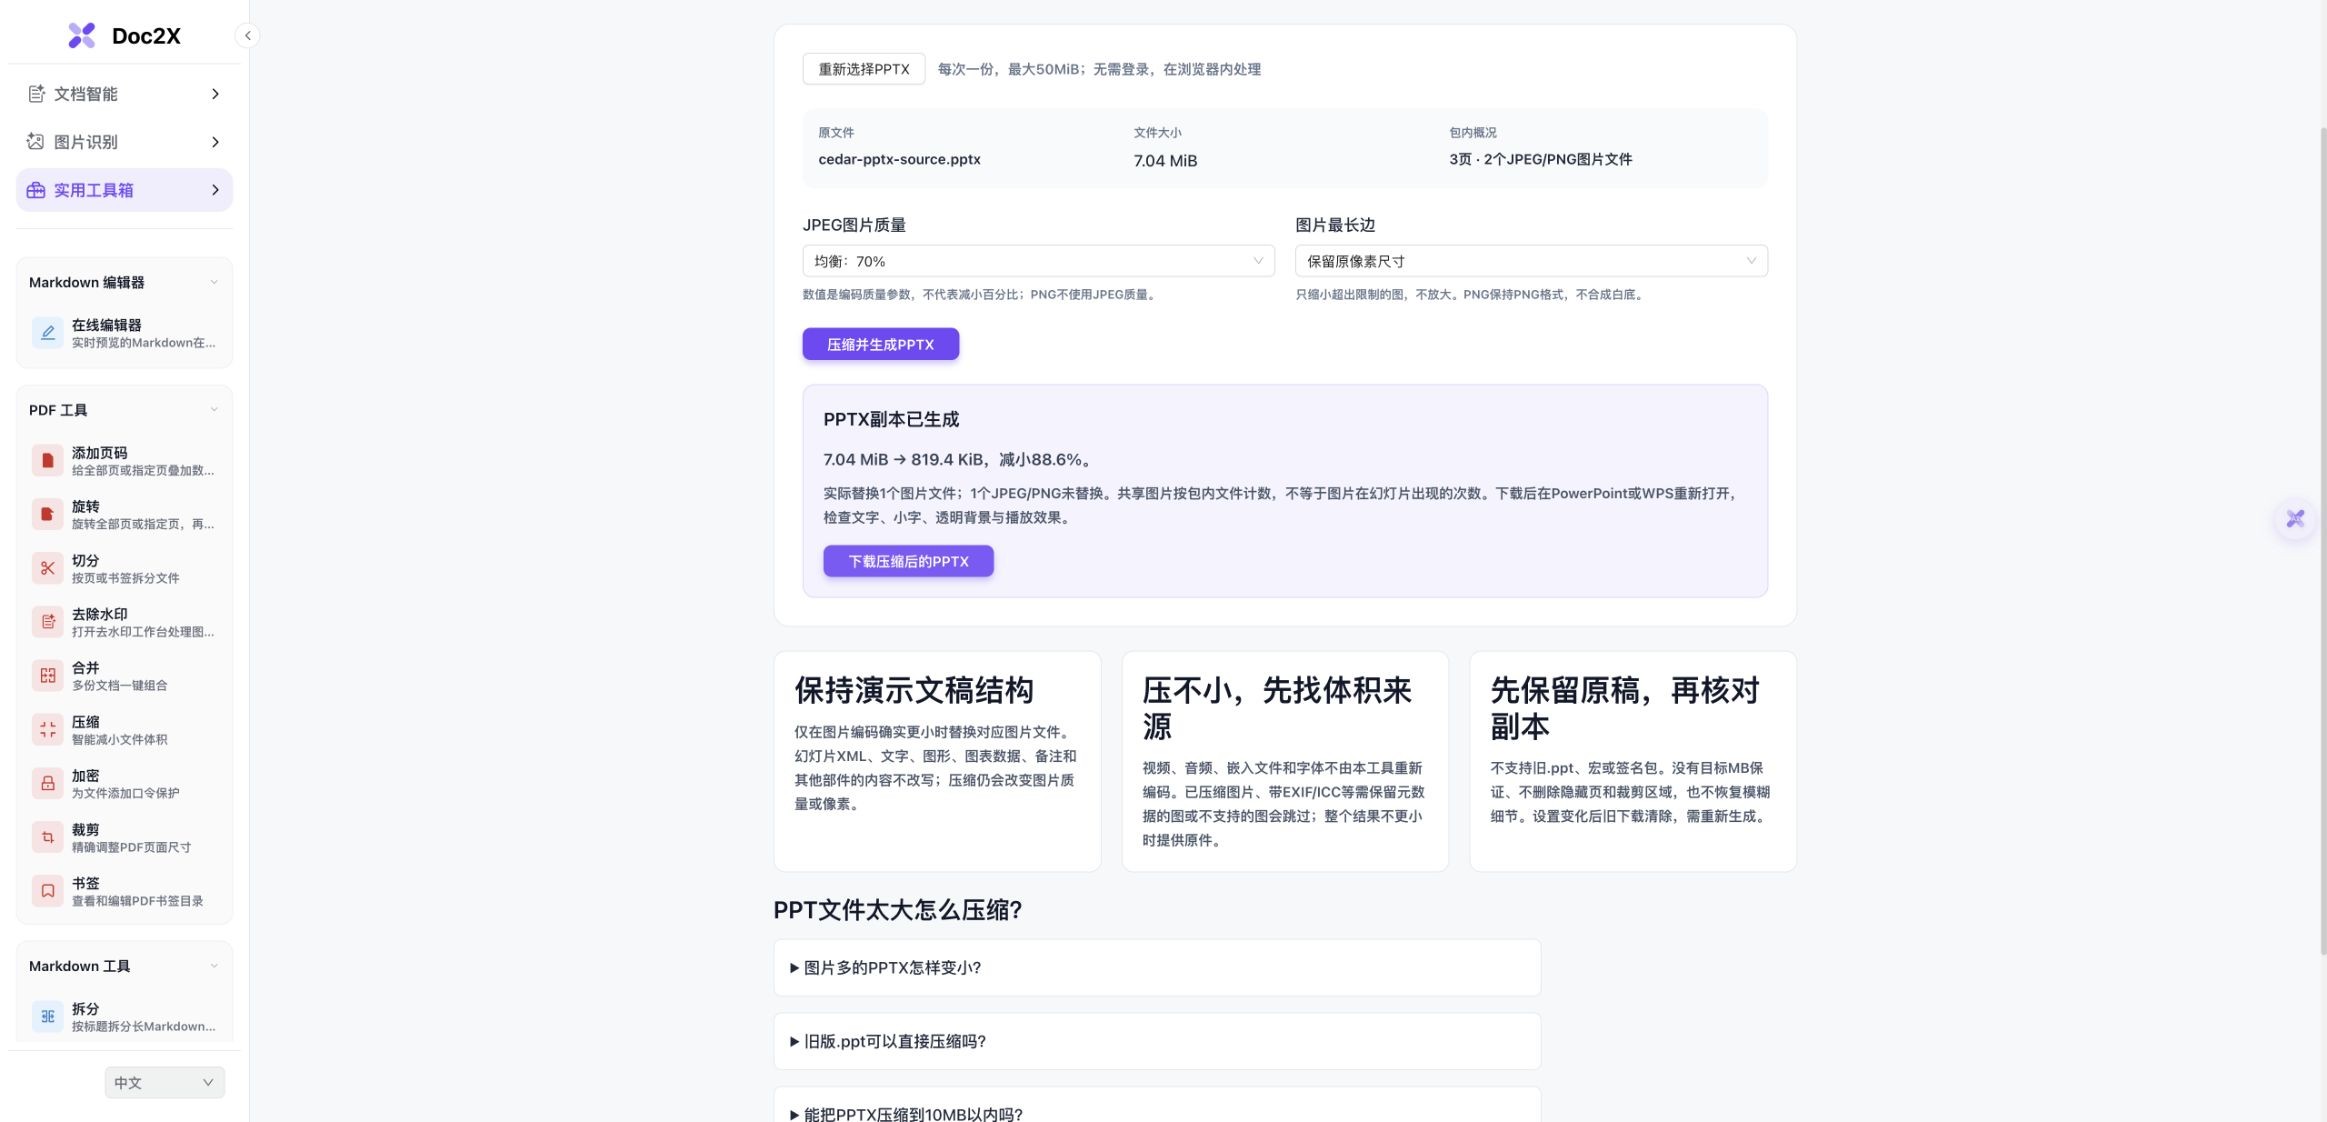Open the 在线编辑器 pencil icon
Screen dimensions: 2327x1122
(x=47, y=333)
